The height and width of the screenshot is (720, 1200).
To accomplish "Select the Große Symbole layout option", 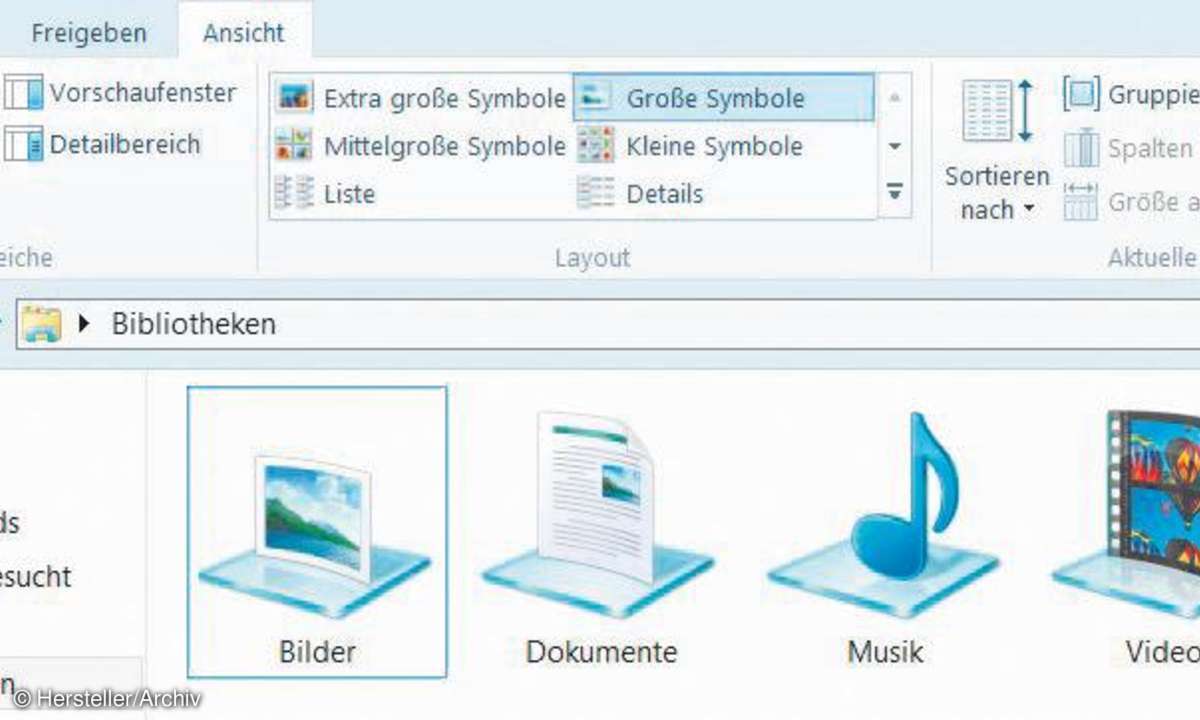I will (x=723, y=98).
